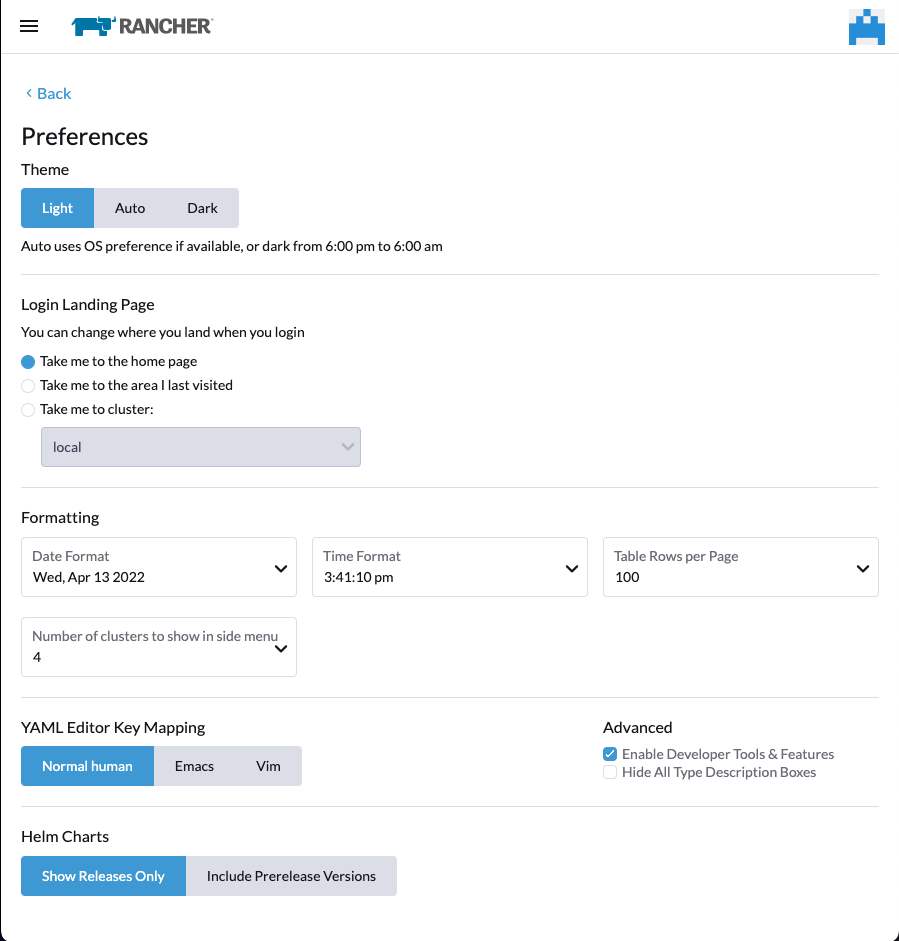Open the Number of clusters dropdown
Viewport: 899px width, 941px height.
[x=159, y=647]
